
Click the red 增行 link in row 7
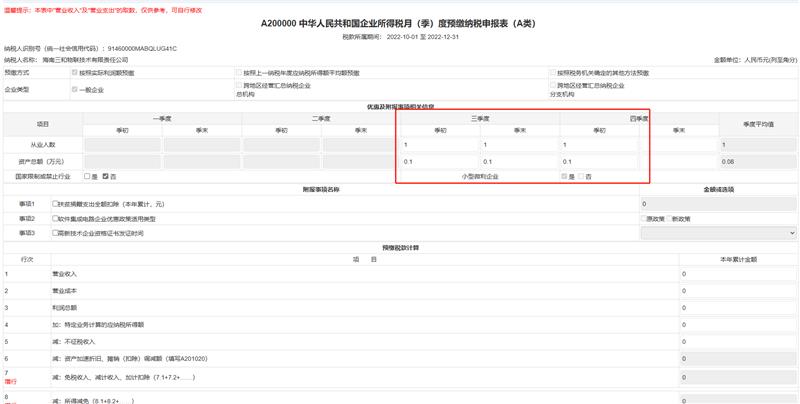pyautogui.click(x=11, y=381)
